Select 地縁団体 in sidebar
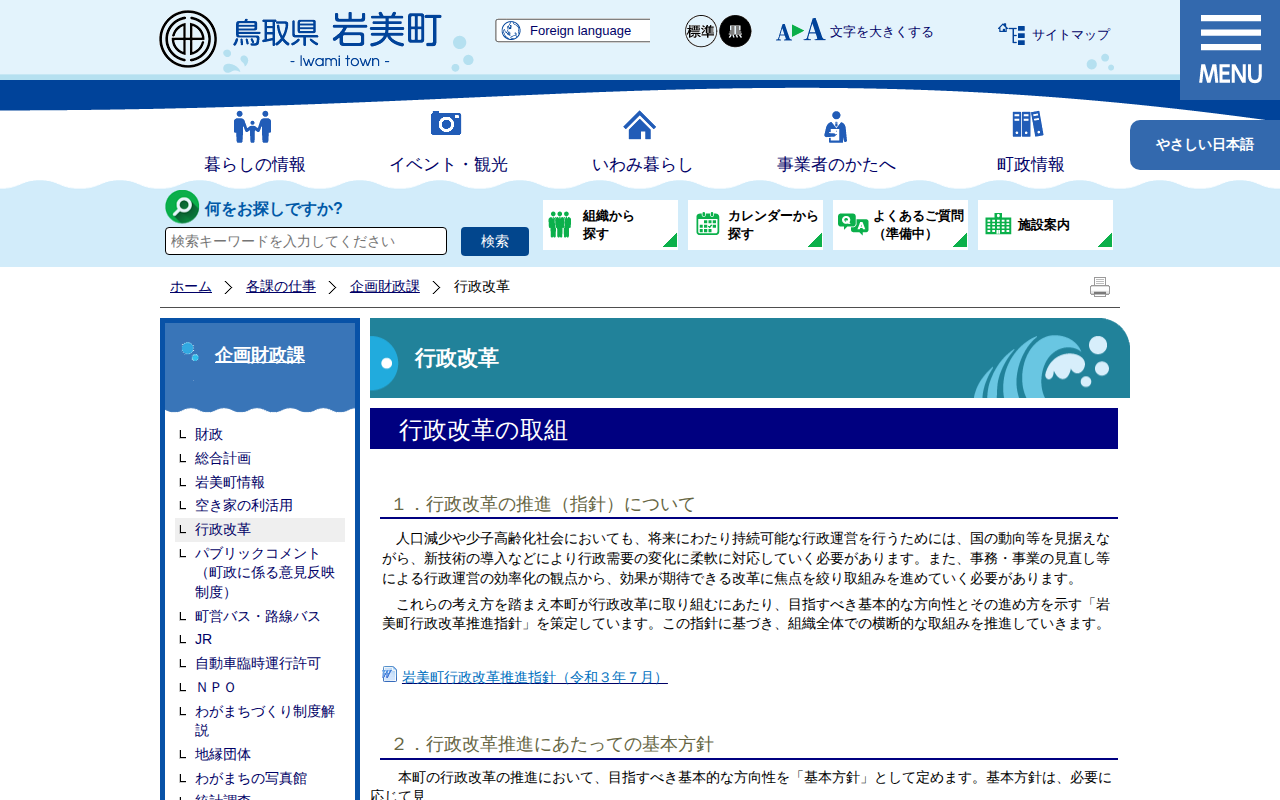The width and height of the screenshot is (1280, 800). [x=223, y=754]
